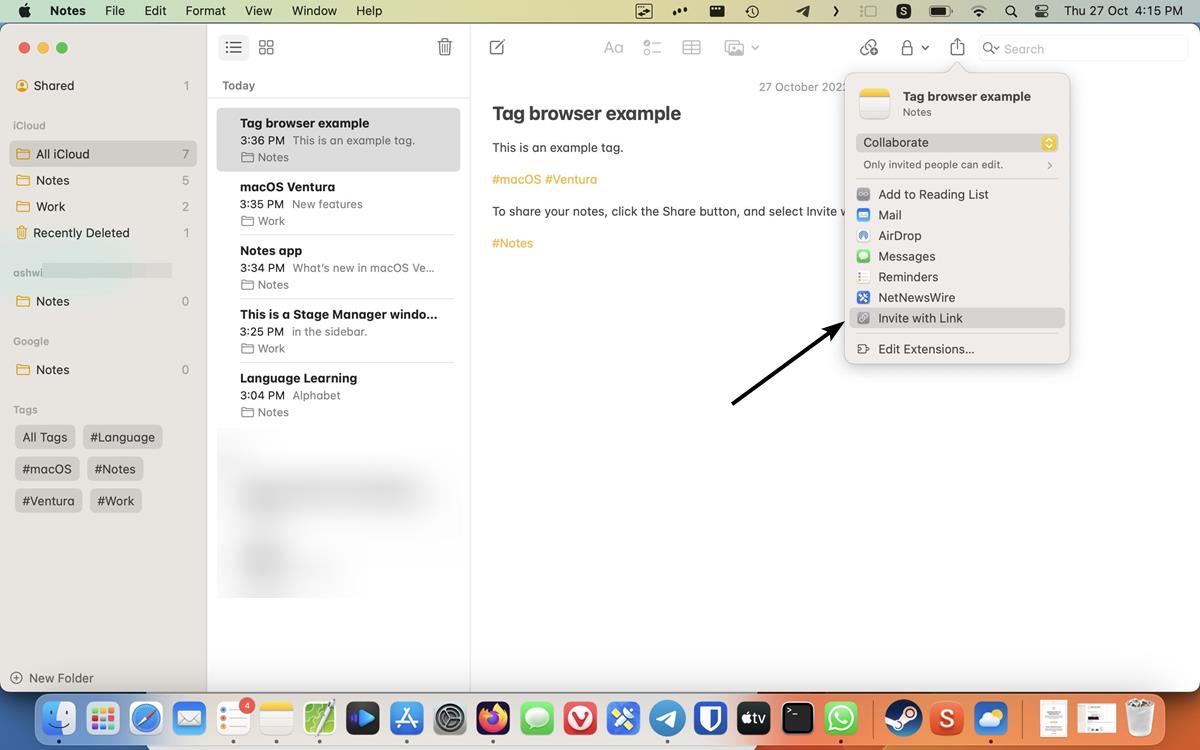Create a new note with the compose icon
Viewport: 1200px width, 750px height.
[496, 47]
